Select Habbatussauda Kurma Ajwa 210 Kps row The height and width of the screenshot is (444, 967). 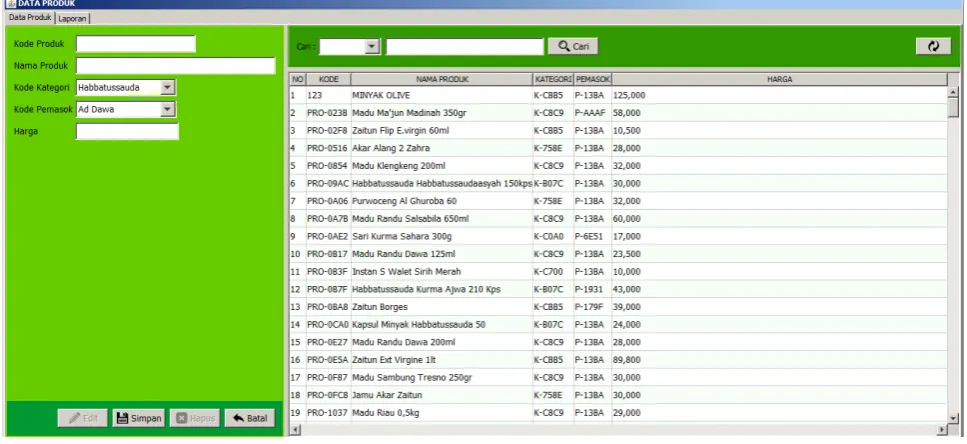point(619,289)
